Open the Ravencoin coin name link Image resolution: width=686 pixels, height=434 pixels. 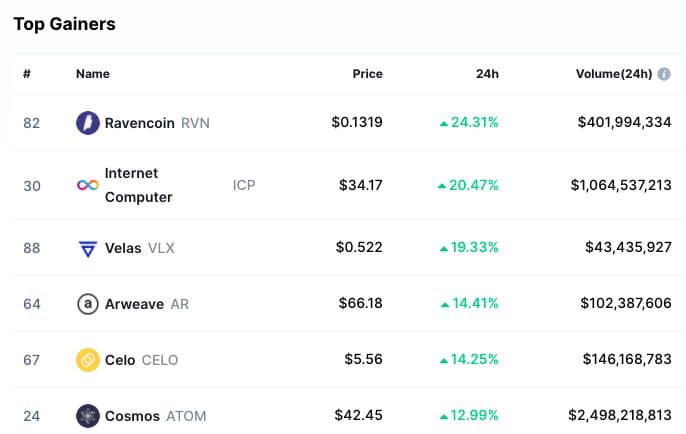[139, 123]
